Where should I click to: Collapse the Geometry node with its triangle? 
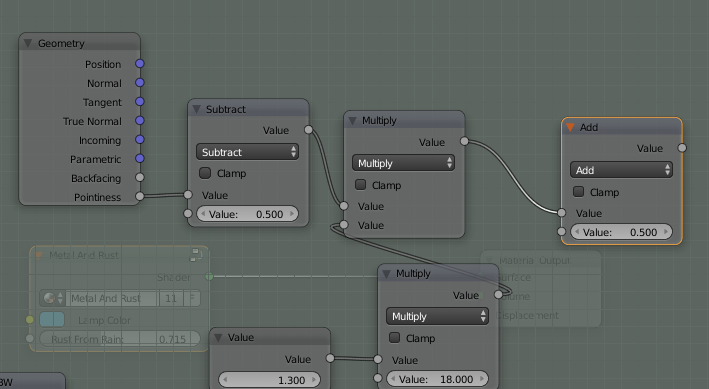(x=28, y=43)
